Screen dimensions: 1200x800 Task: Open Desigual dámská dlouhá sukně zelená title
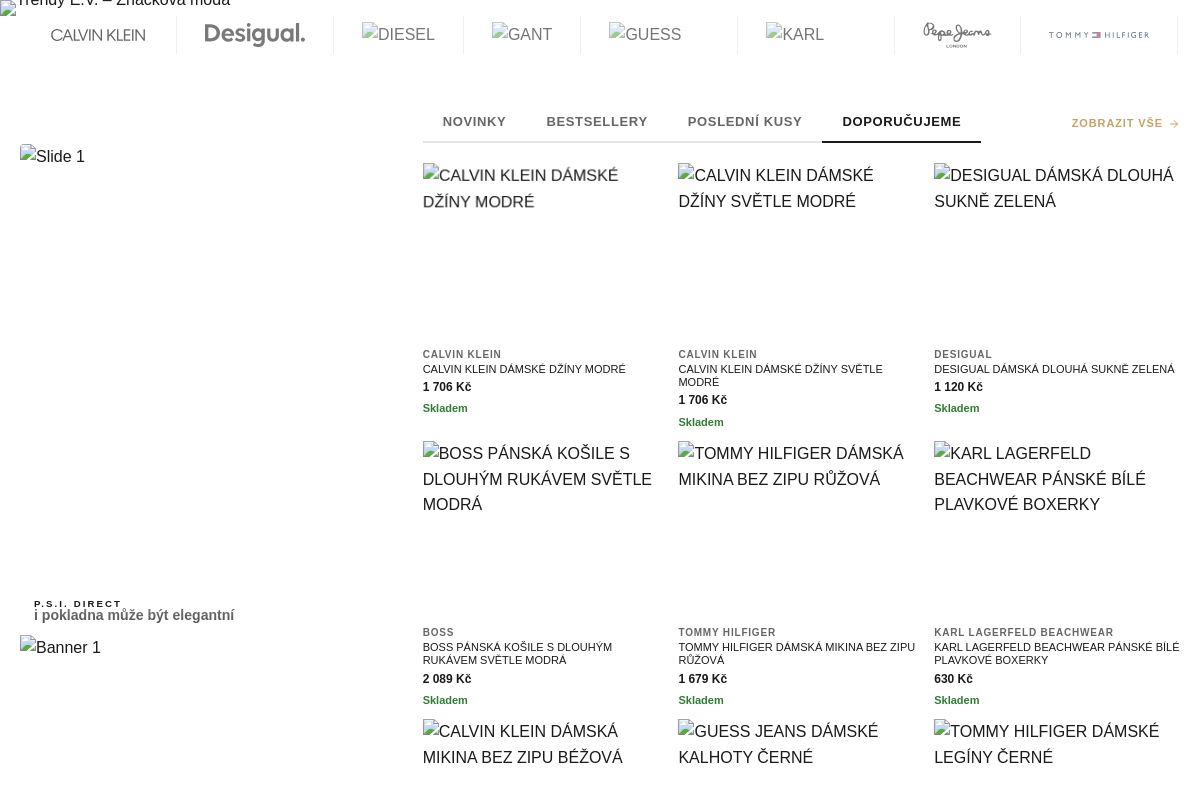pyautogui.click(x=1054, y=369)
